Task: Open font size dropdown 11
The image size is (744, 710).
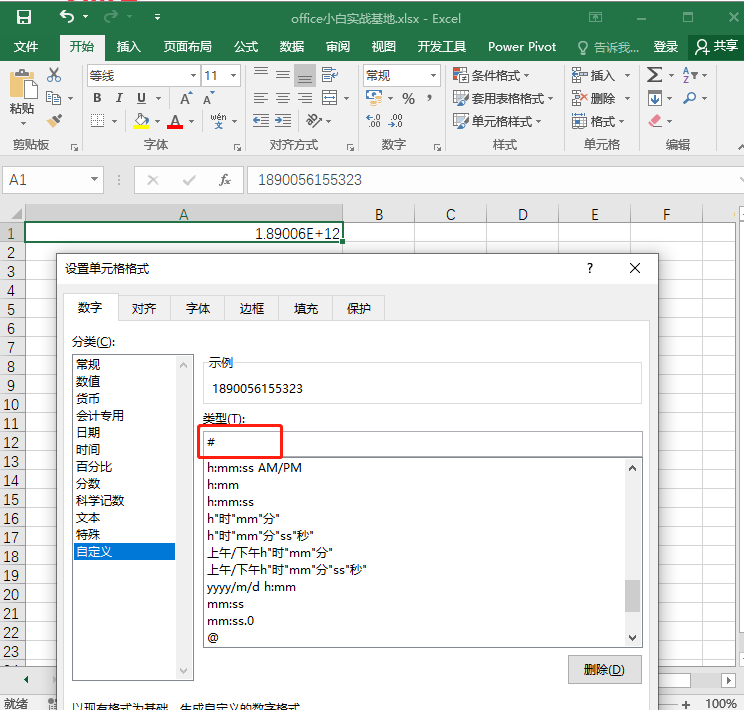Action: (233, 75)
